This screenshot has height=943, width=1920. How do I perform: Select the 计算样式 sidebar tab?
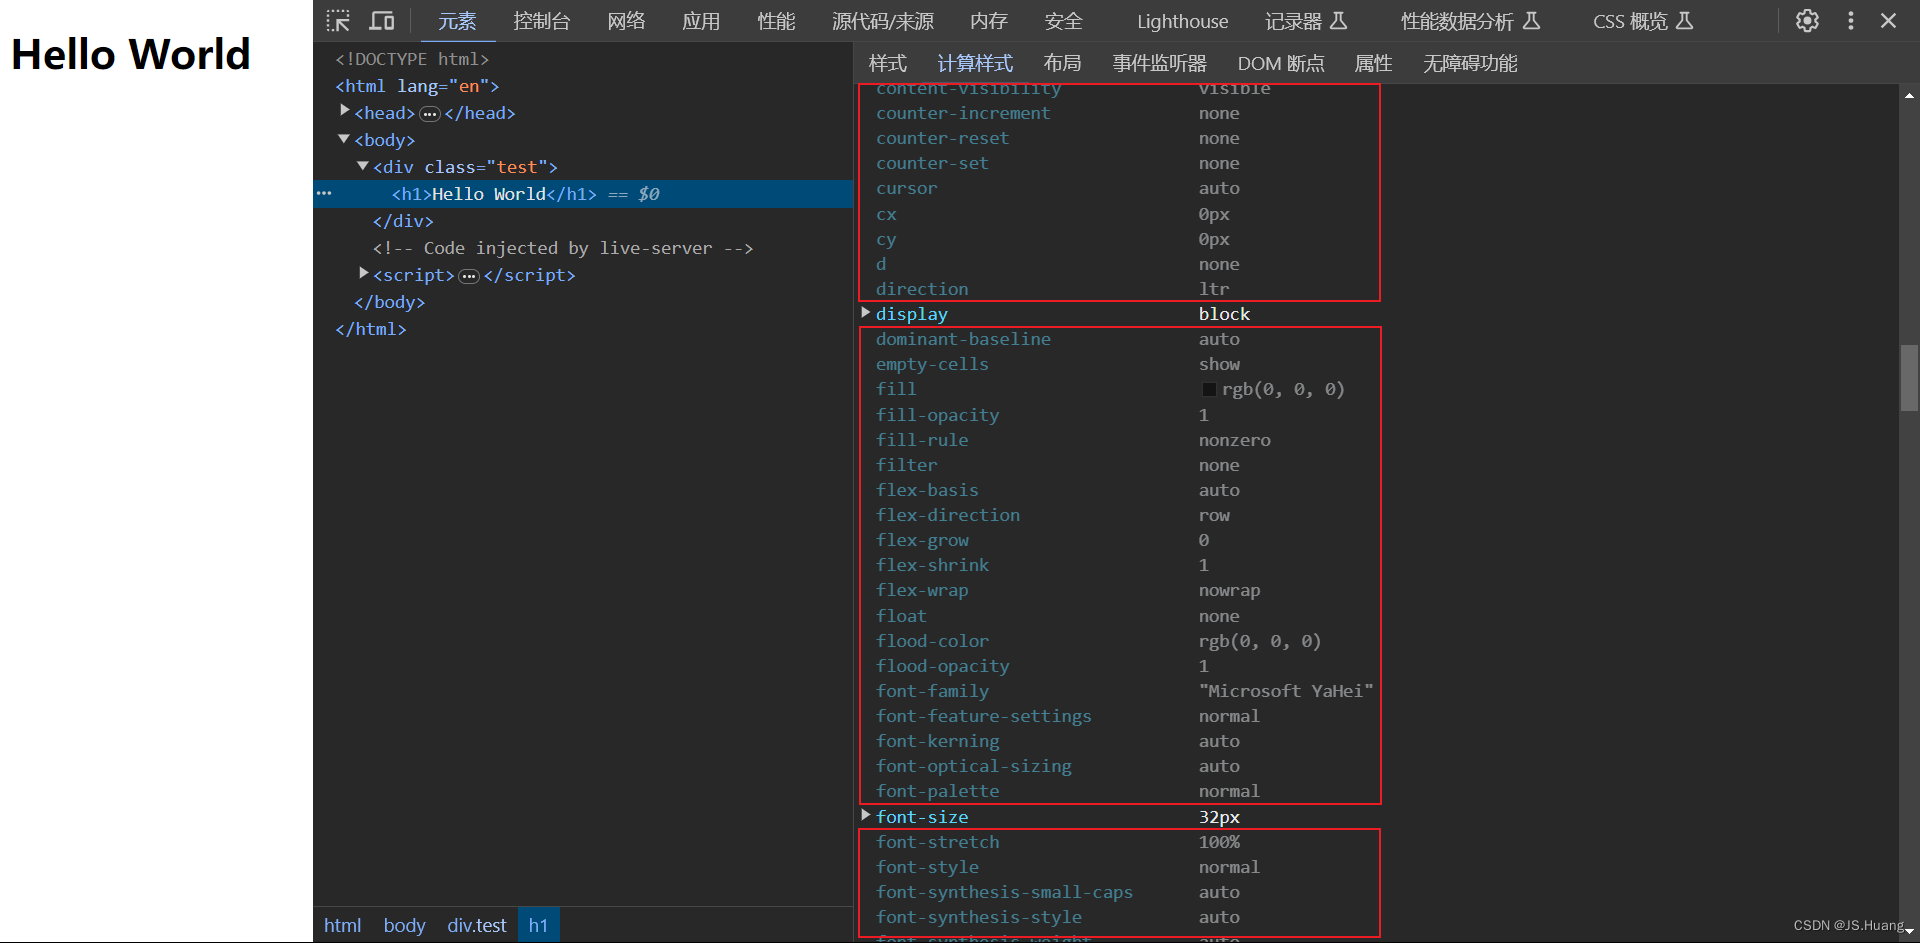pyautogui.click(x=975, y=64)
